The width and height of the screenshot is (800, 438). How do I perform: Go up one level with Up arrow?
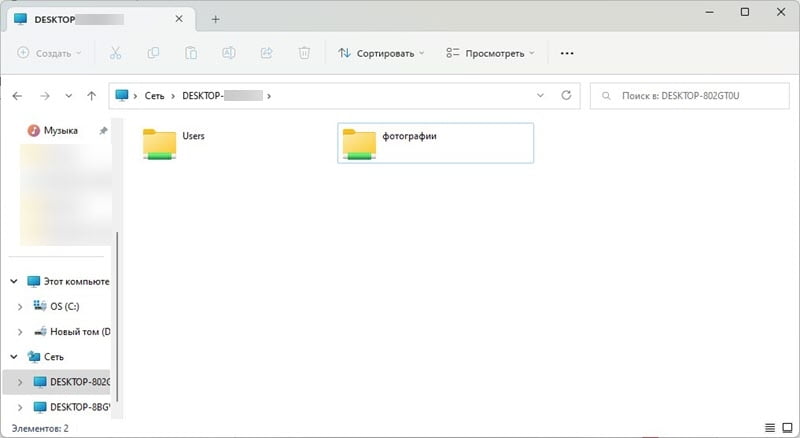click(x=92, y=96)
